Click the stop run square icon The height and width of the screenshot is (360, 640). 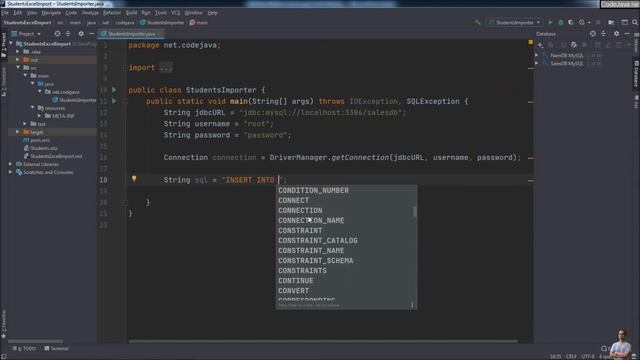(x=598, y=22)
